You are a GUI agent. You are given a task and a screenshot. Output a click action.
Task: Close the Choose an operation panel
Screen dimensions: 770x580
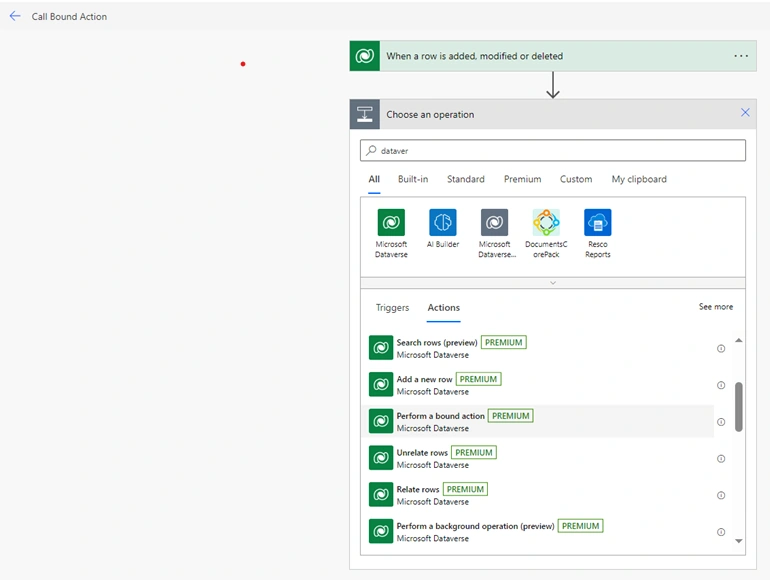745,112
